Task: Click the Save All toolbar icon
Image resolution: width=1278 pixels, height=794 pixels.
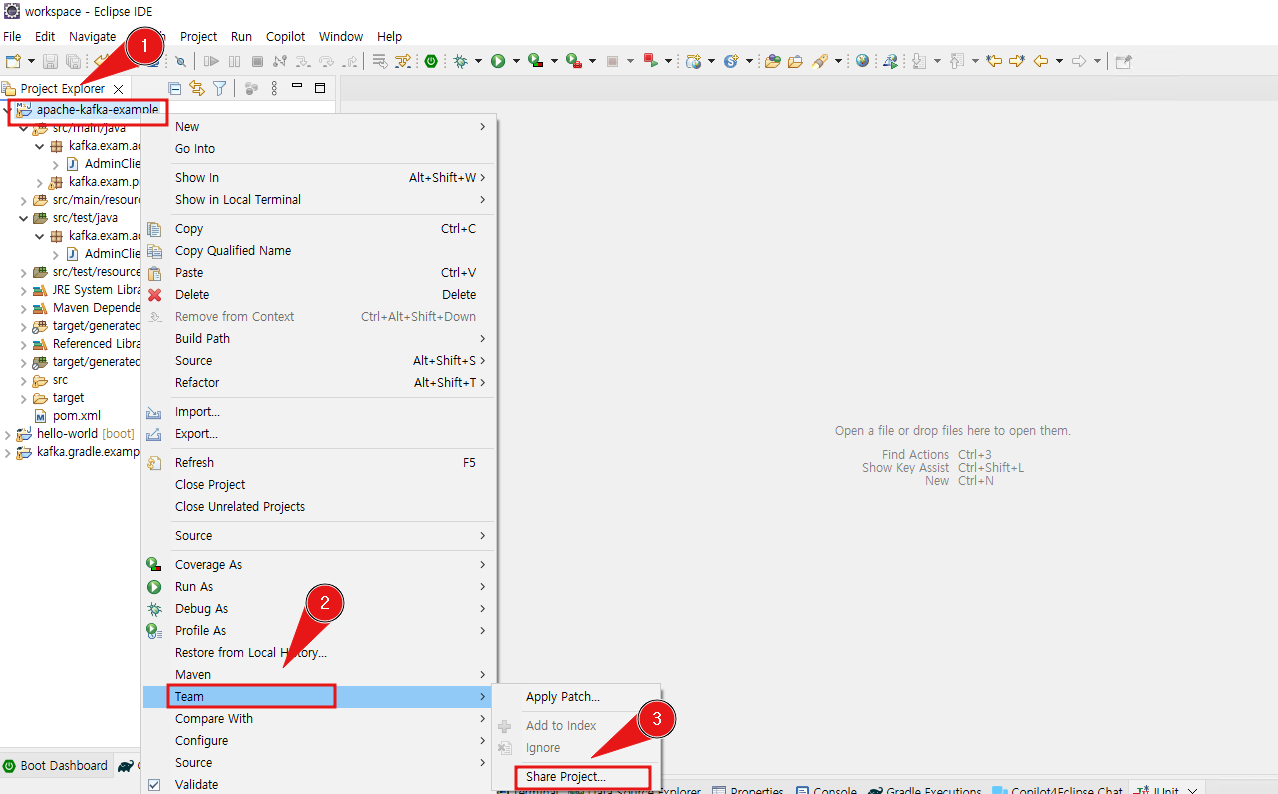Action: coord(73,61)
